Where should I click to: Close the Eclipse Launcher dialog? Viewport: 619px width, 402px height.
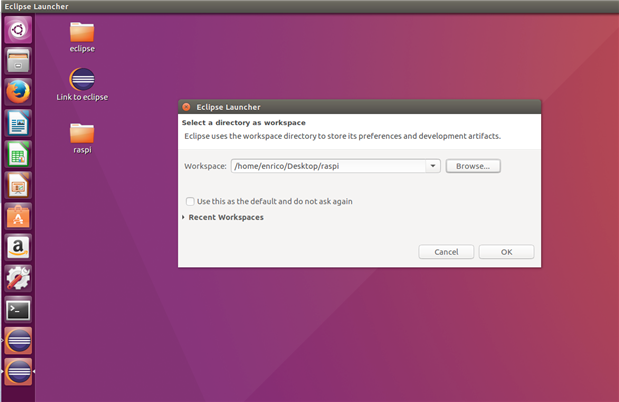(186, 107)
